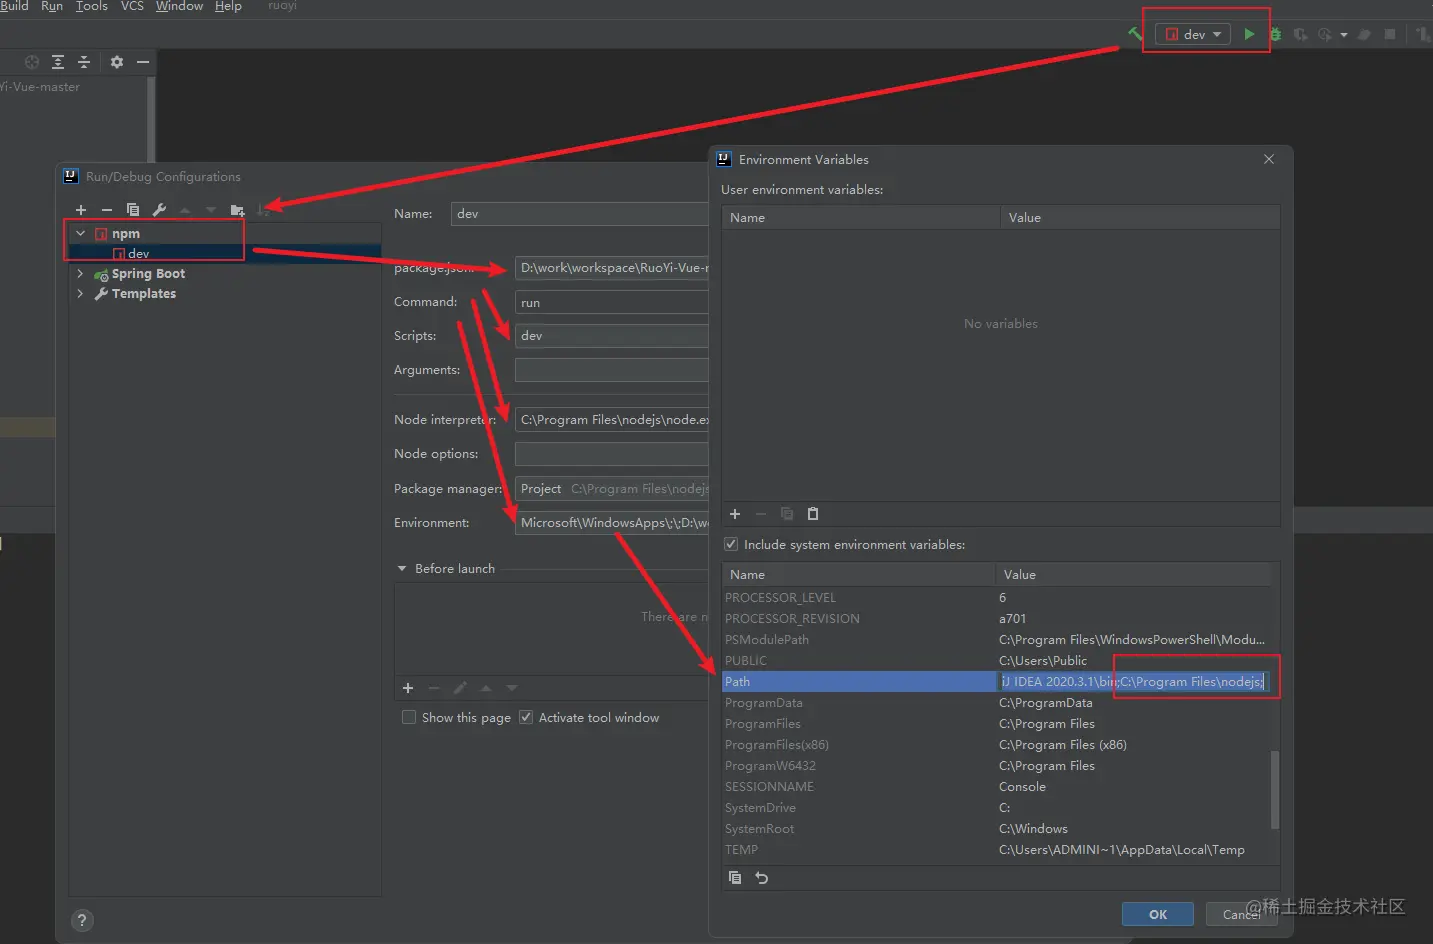Expand the Templates node in the tree
The height and width of the screenshot is (944, 1433).
[80, 293]
